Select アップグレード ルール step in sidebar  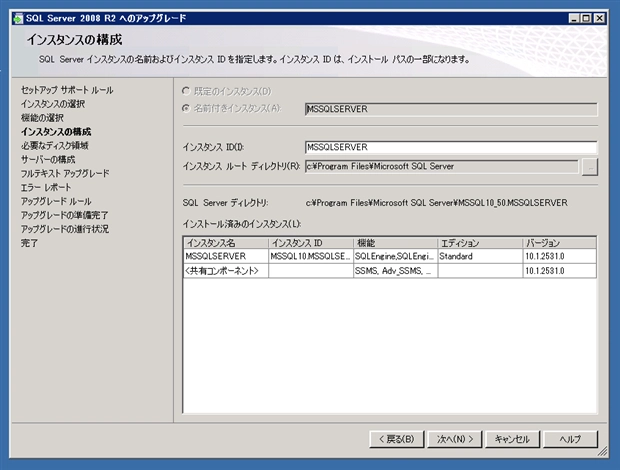[x=56, y=201]
